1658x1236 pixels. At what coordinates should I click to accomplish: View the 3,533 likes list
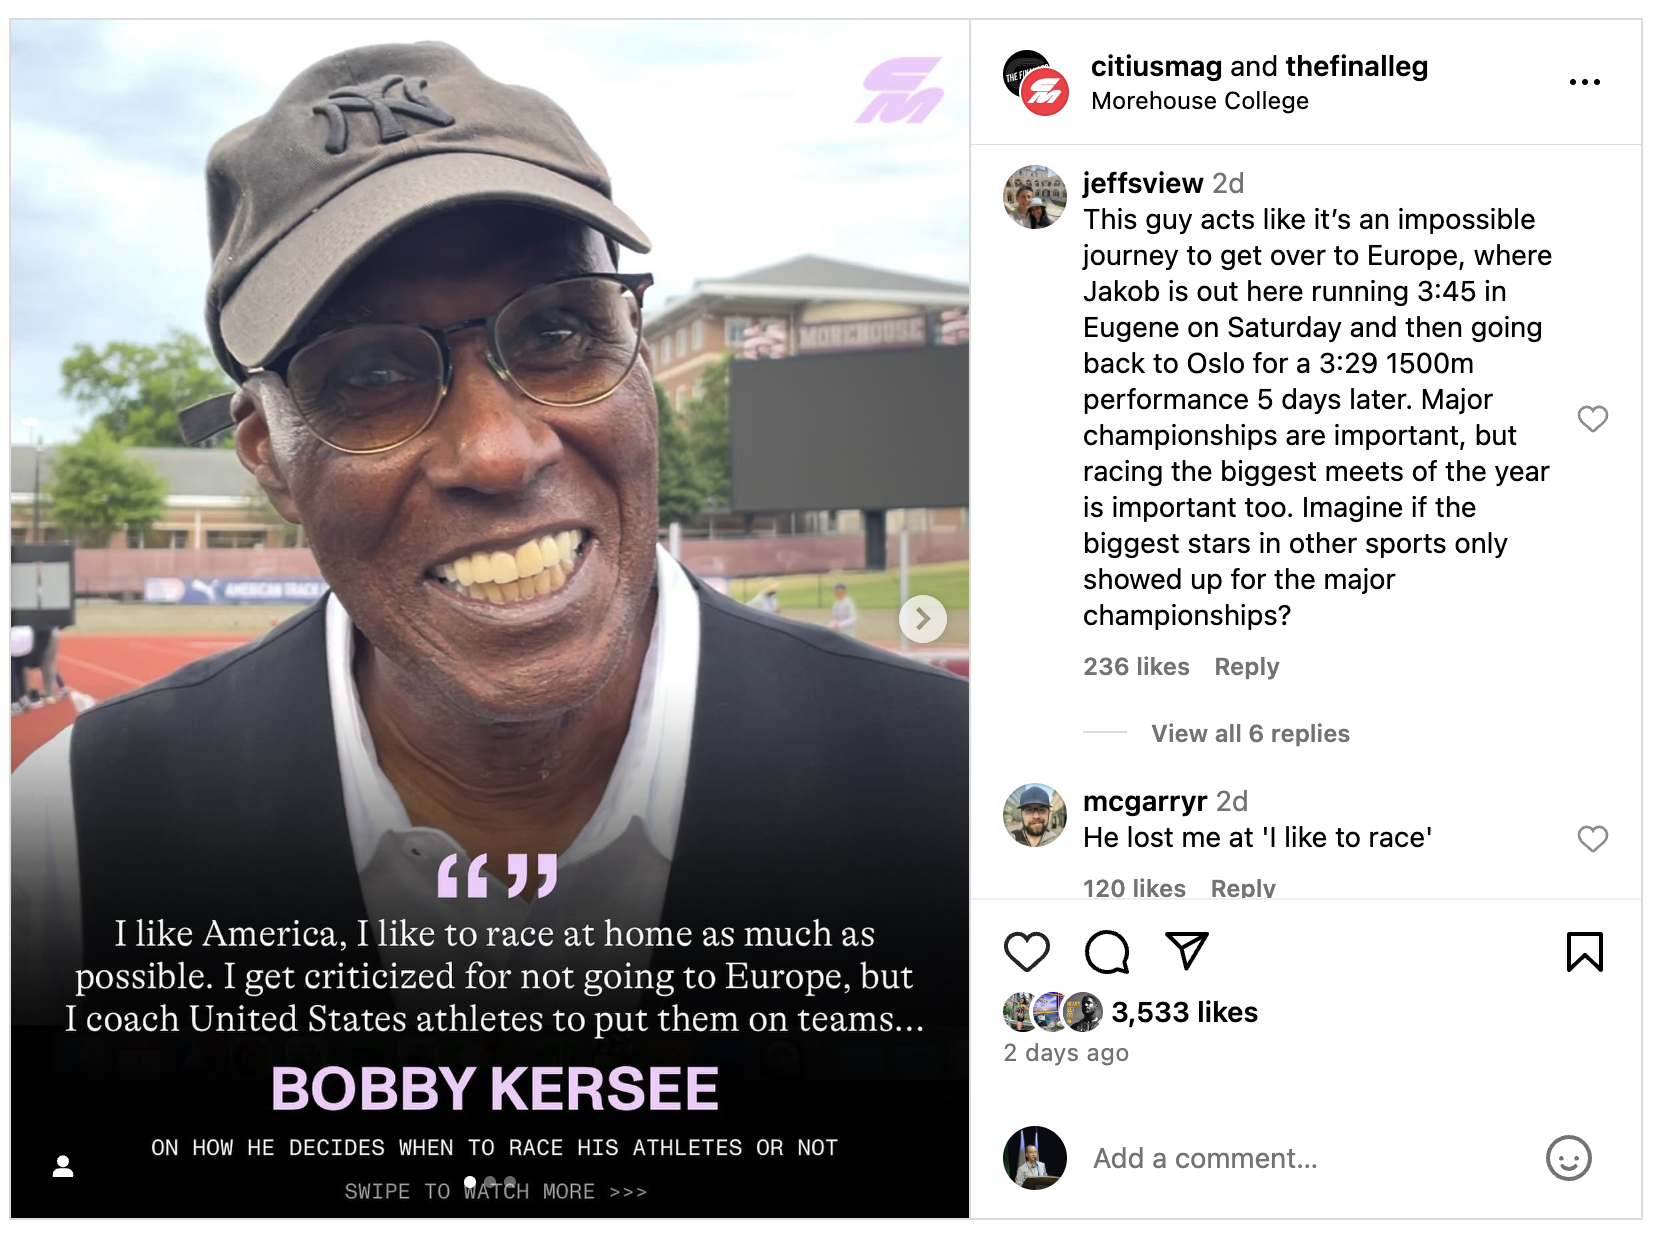1184,1012
